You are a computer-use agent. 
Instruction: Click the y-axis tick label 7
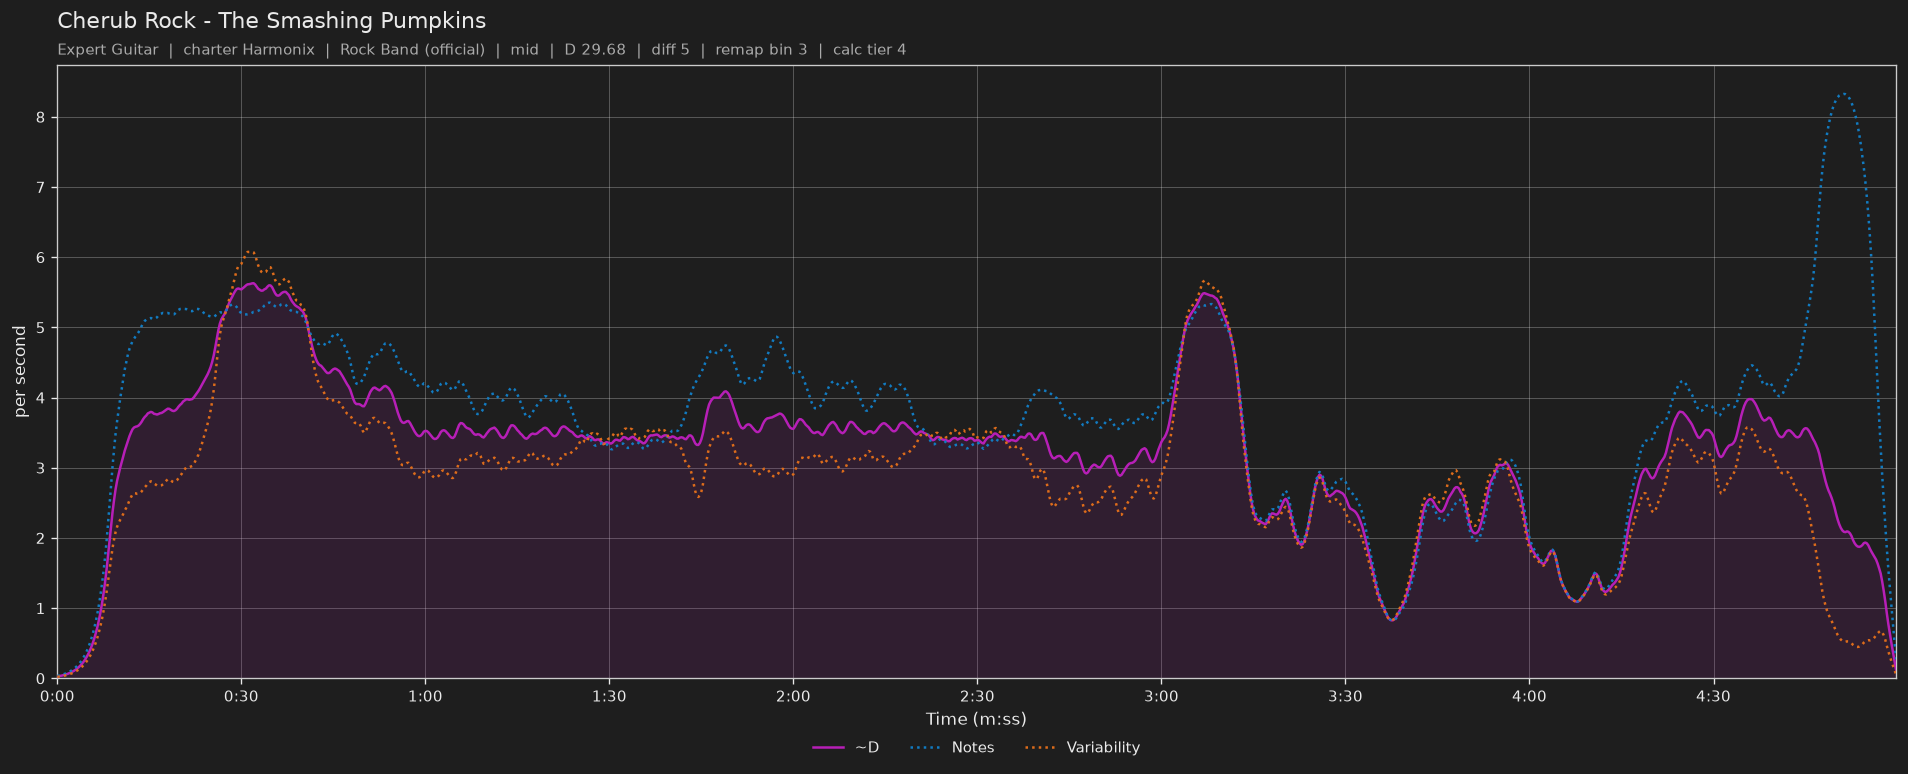pyautogui.click(x=41, y=188)
